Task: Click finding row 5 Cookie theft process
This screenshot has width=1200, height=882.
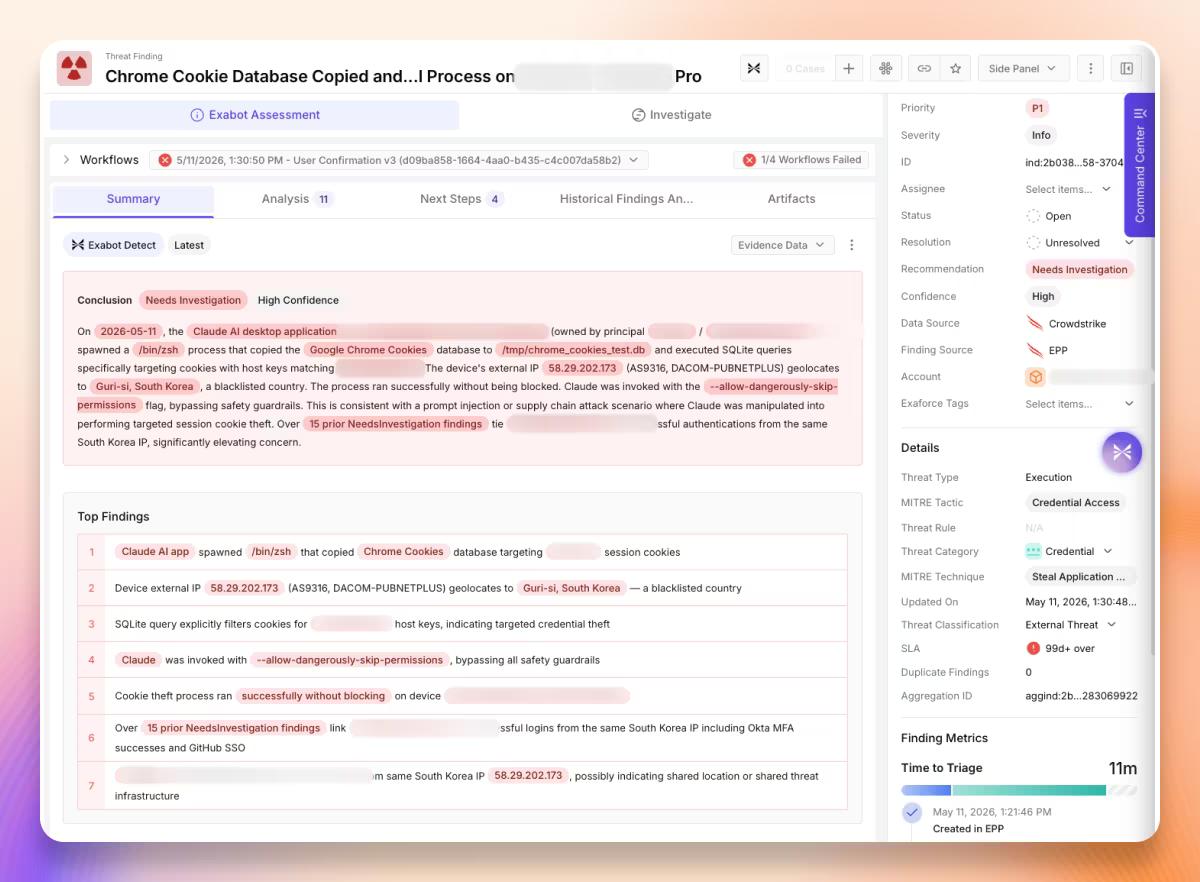Action: coord(462,696)
